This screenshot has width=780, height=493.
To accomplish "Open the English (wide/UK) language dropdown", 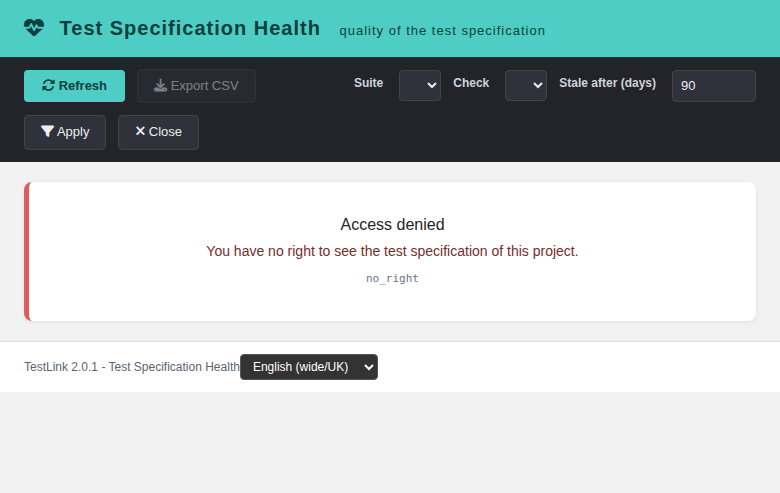I will click(309, 367).
